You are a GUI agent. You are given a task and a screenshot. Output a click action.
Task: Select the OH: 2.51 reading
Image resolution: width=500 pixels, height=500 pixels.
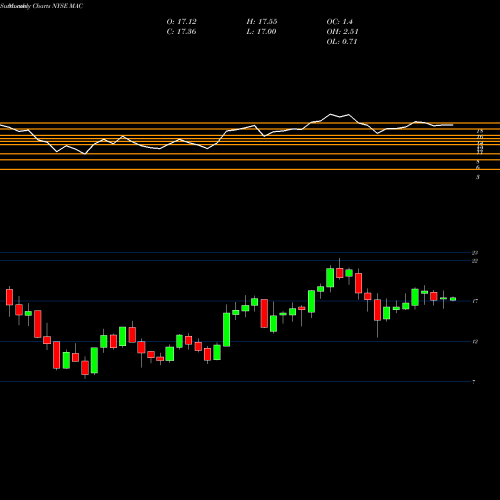342,32
